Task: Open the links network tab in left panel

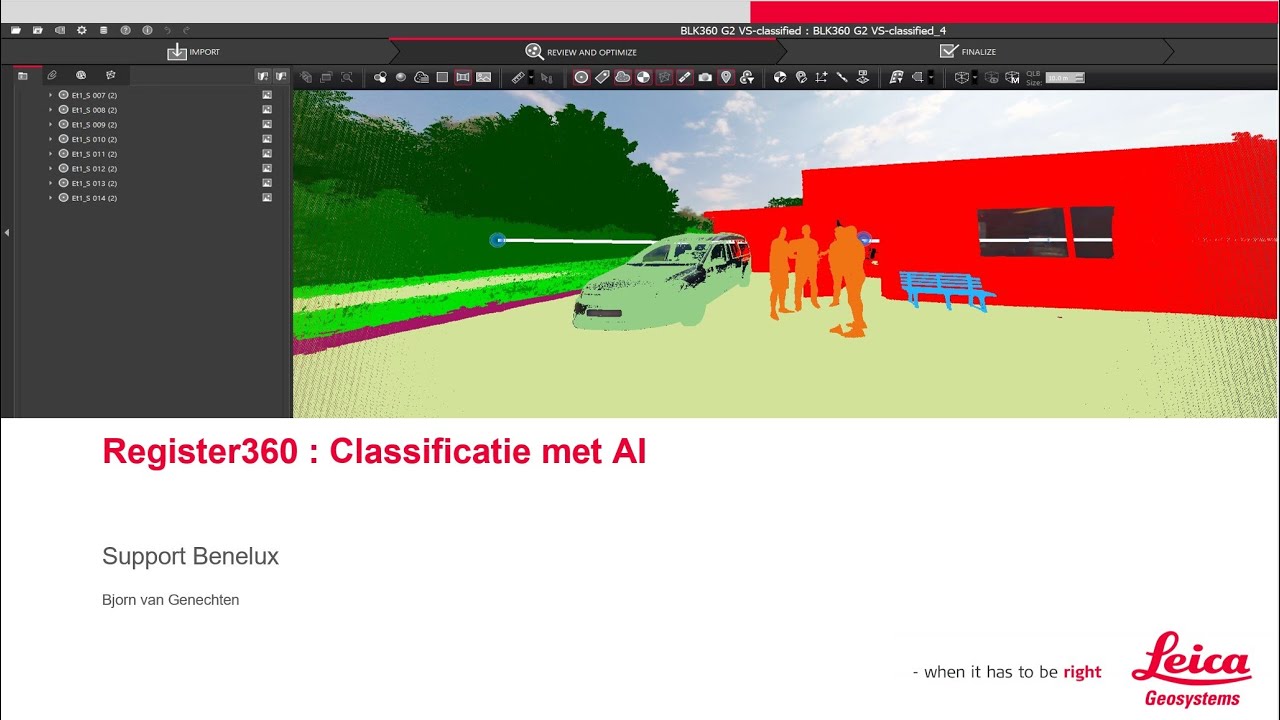Action: (x=111, y=75)
